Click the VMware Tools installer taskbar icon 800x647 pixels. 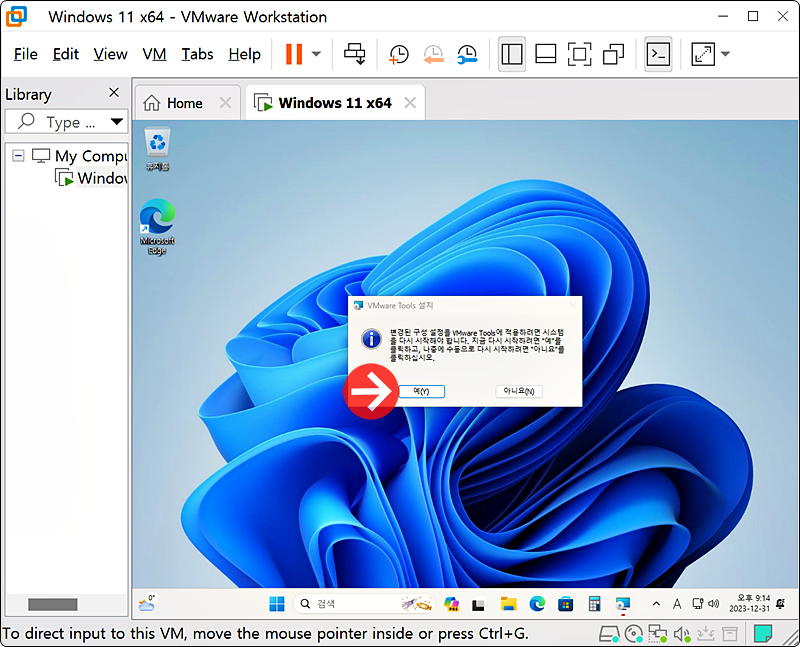(623, 605)
